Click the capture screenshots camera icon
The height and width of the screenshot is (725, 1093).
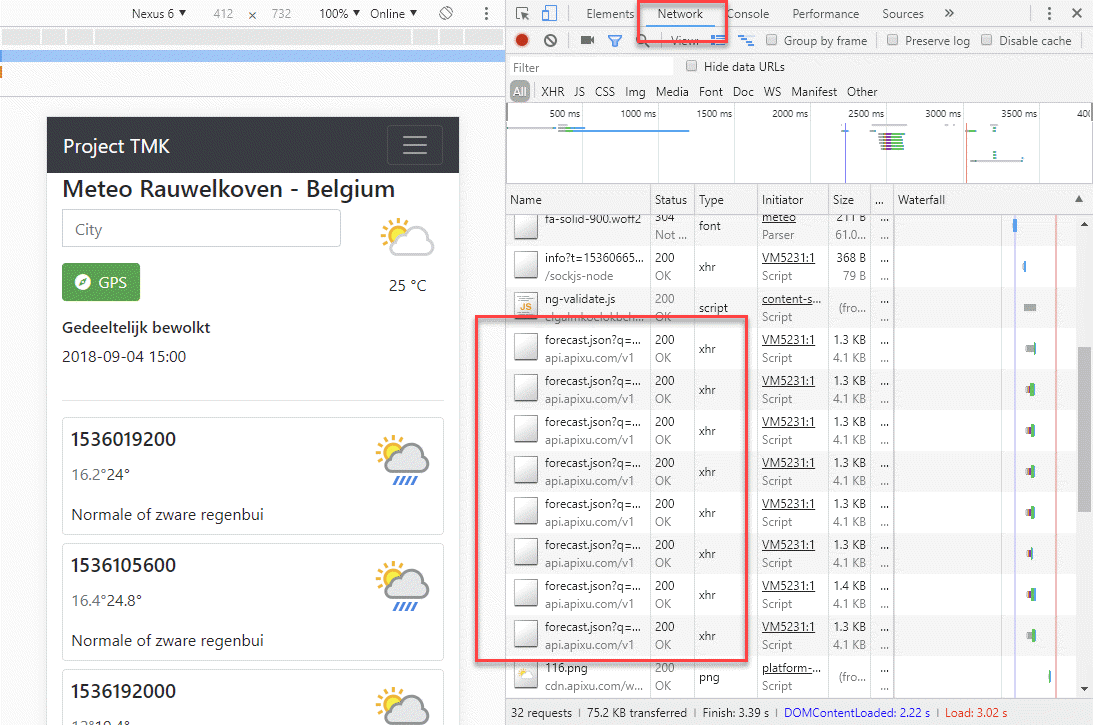[587, 41]
